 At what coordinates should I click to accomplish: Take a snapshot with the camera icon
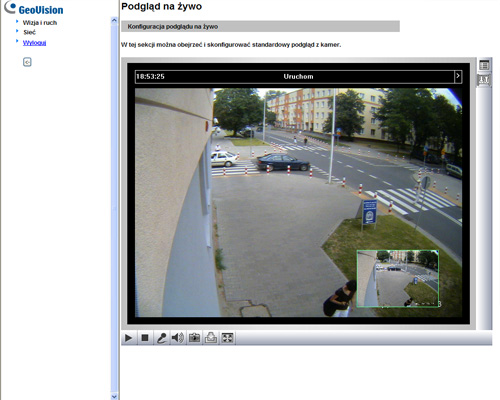pos(194,338)
